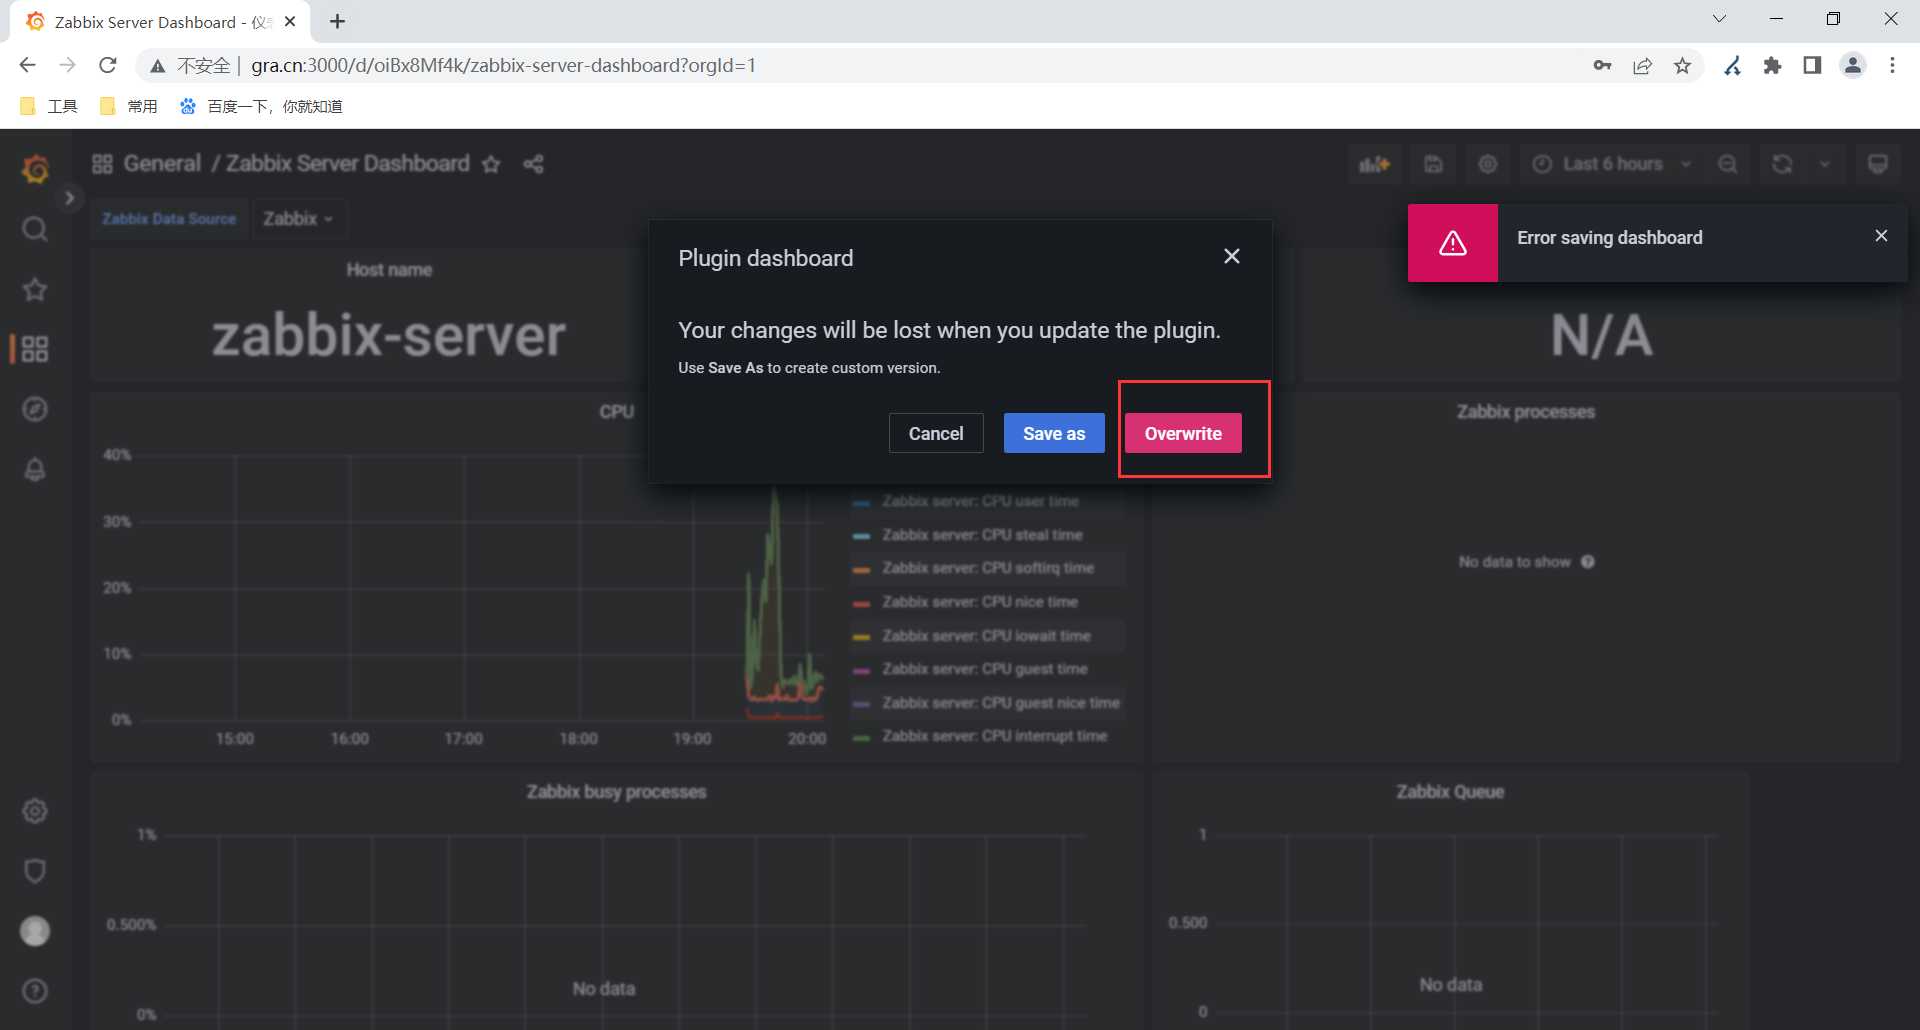Click the Add panel toolbar icon
The image size is (1920, 1030).
coord(1375,164)
